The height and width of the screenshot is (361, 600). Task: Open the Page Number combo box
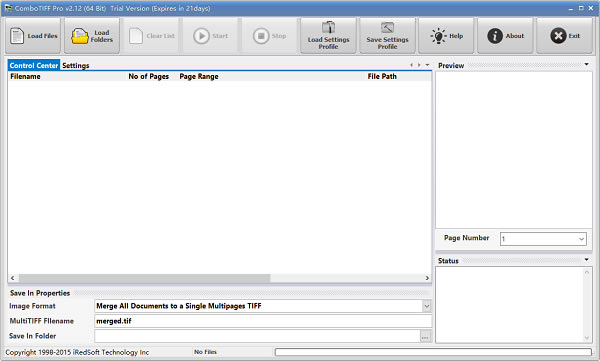coord(543,239)
